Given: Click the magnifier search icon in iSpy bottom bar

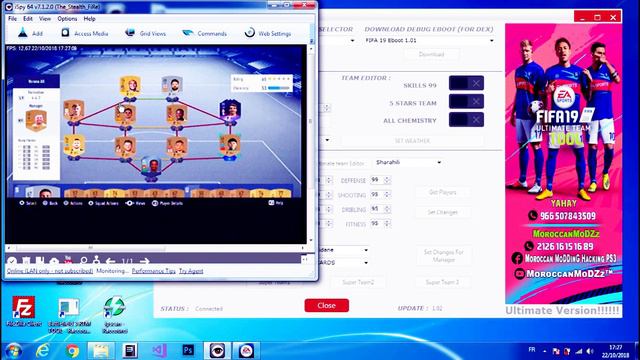Looking at the screenshot, I should (84, 260).
